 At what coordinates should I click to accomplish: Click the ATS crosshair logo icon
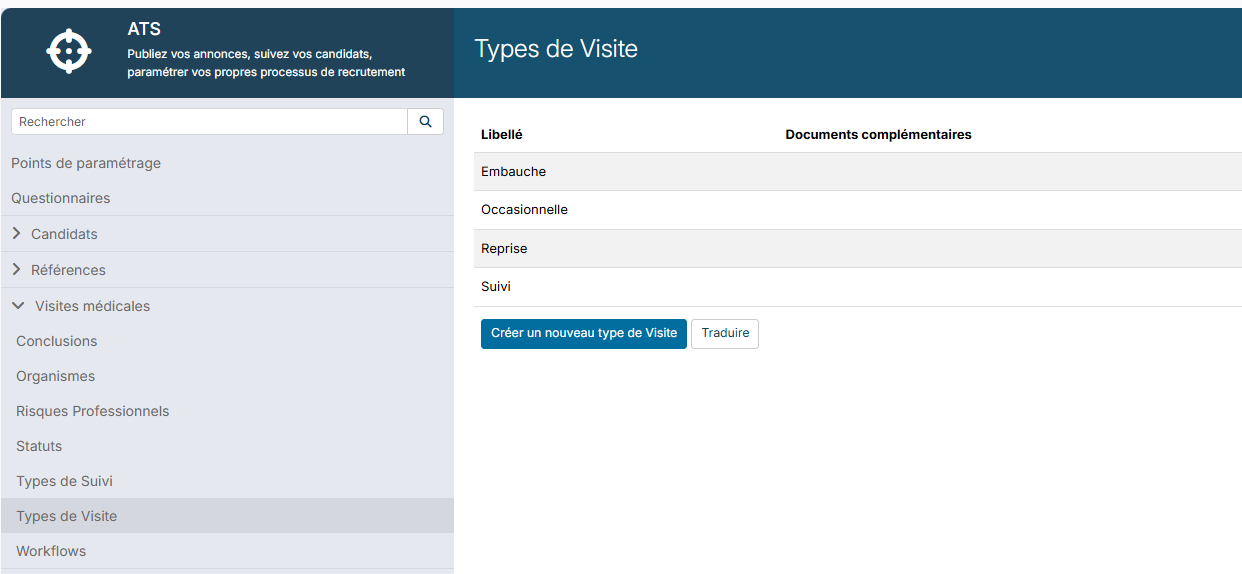click(69, 51)
